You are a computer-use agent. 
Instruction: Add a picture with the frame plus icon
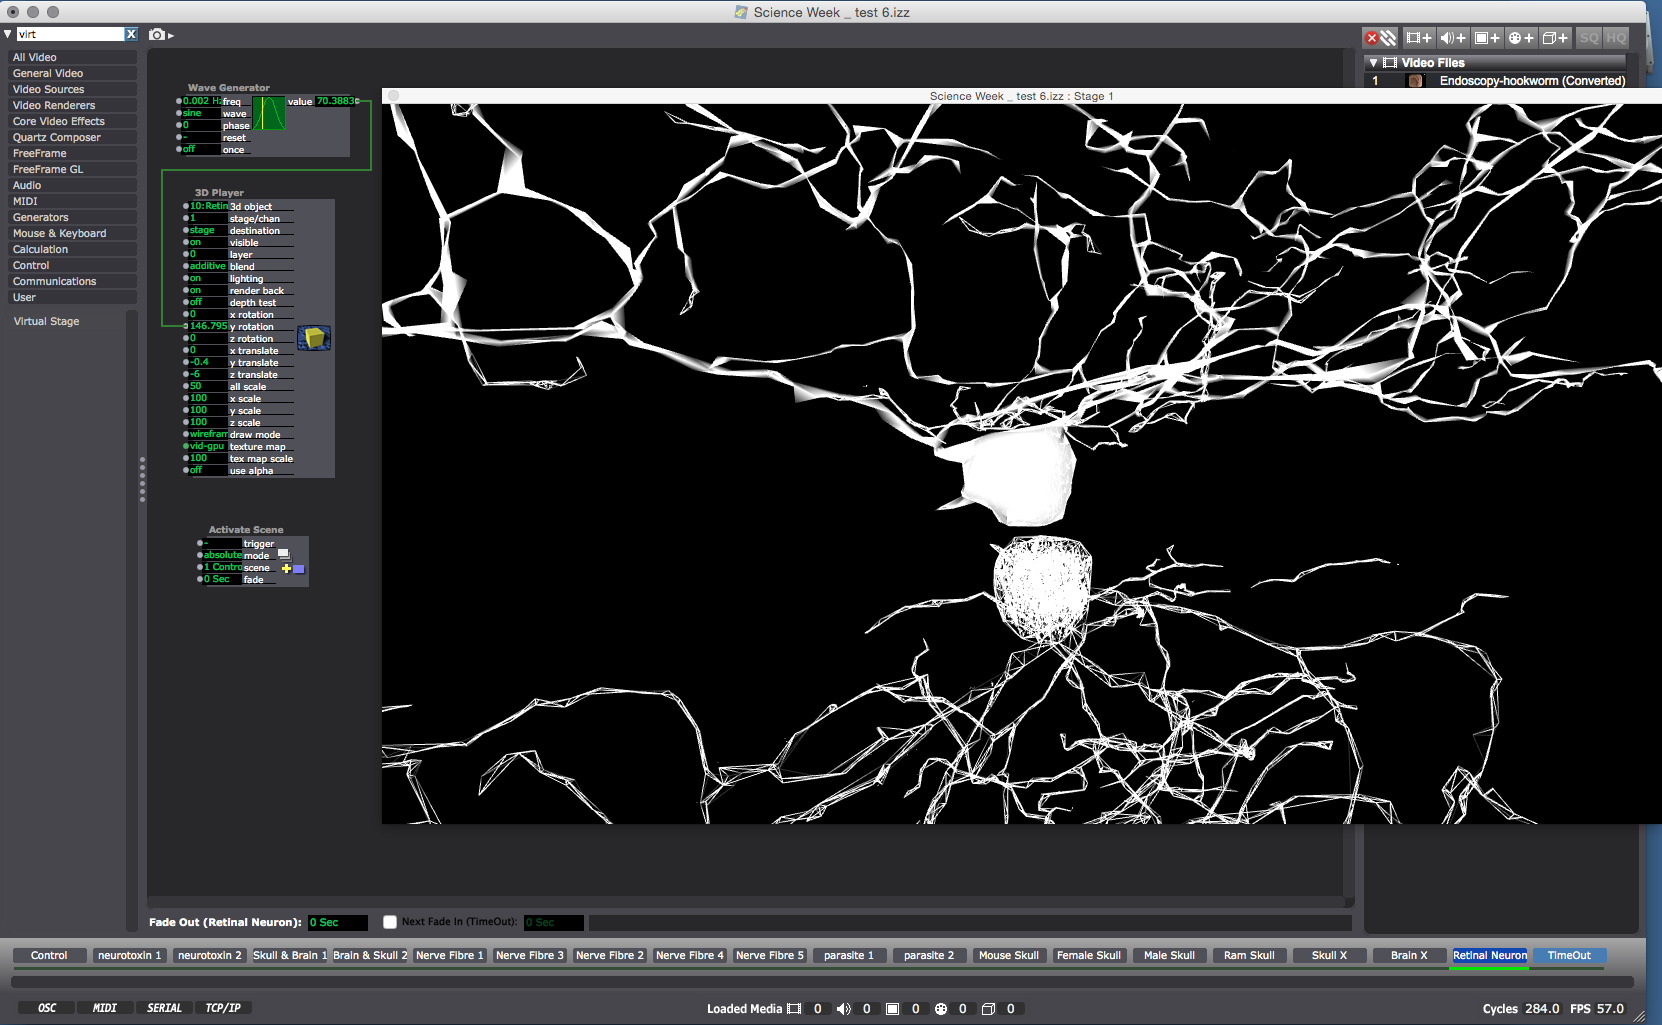[1487, 38]
